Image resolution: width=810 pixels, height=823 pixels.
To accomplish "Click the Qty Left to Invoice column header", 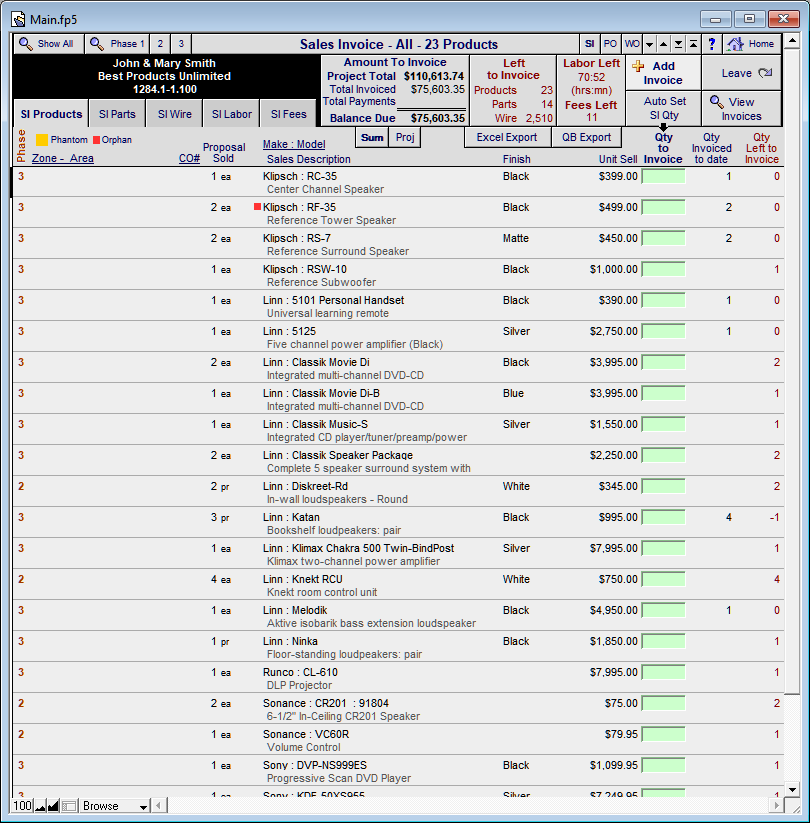I will pyautogui.click(x=761, y=149).
